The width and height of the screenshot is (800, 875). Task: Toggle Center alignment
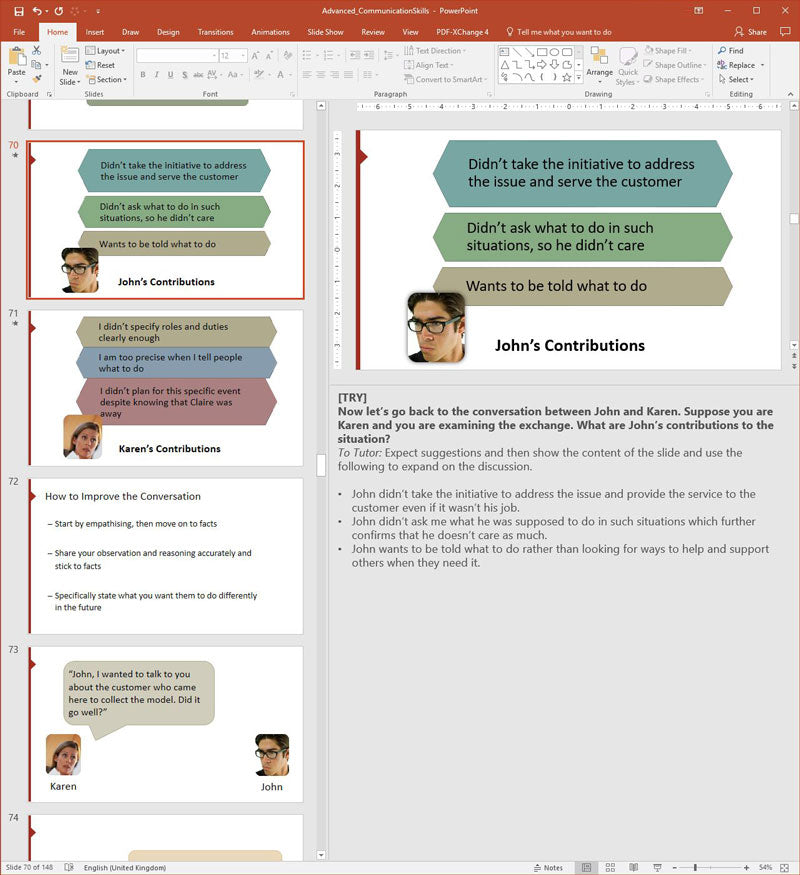[x=321, y=74]
